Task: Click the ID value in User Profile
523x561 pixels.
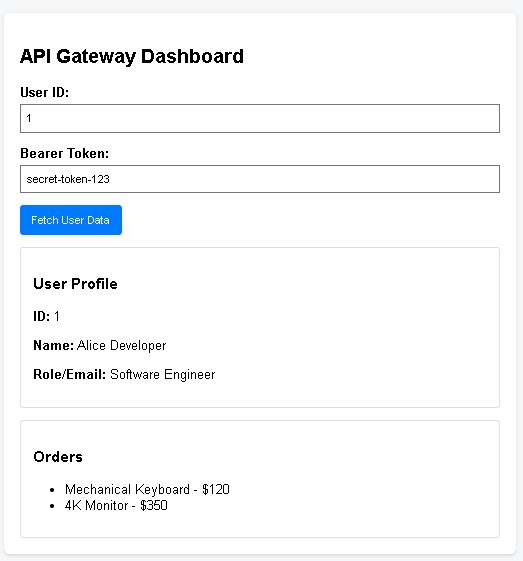Action: [x=57, y=316]
